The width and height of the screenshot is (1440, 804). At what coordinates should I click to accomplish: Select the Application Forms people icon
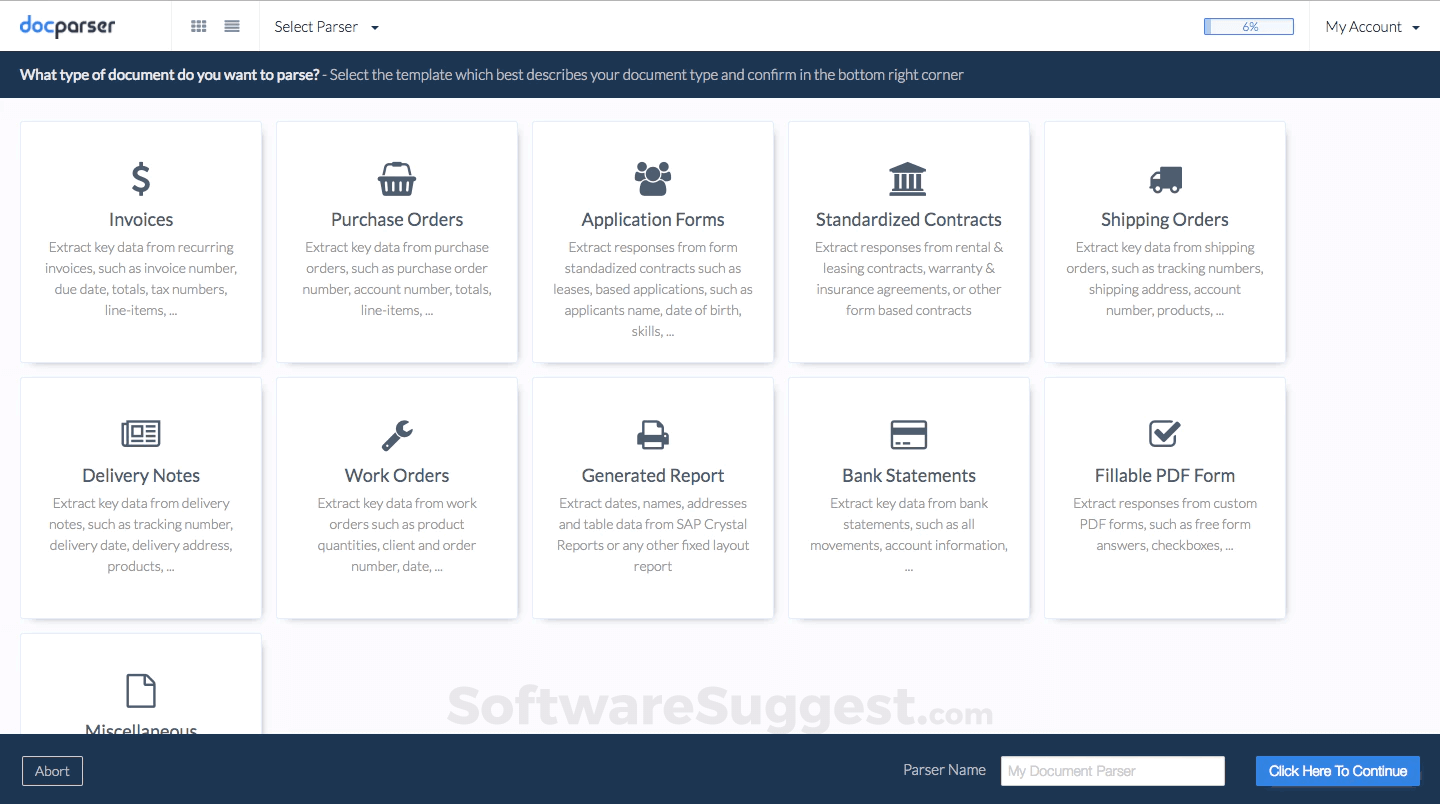(652, 179)
